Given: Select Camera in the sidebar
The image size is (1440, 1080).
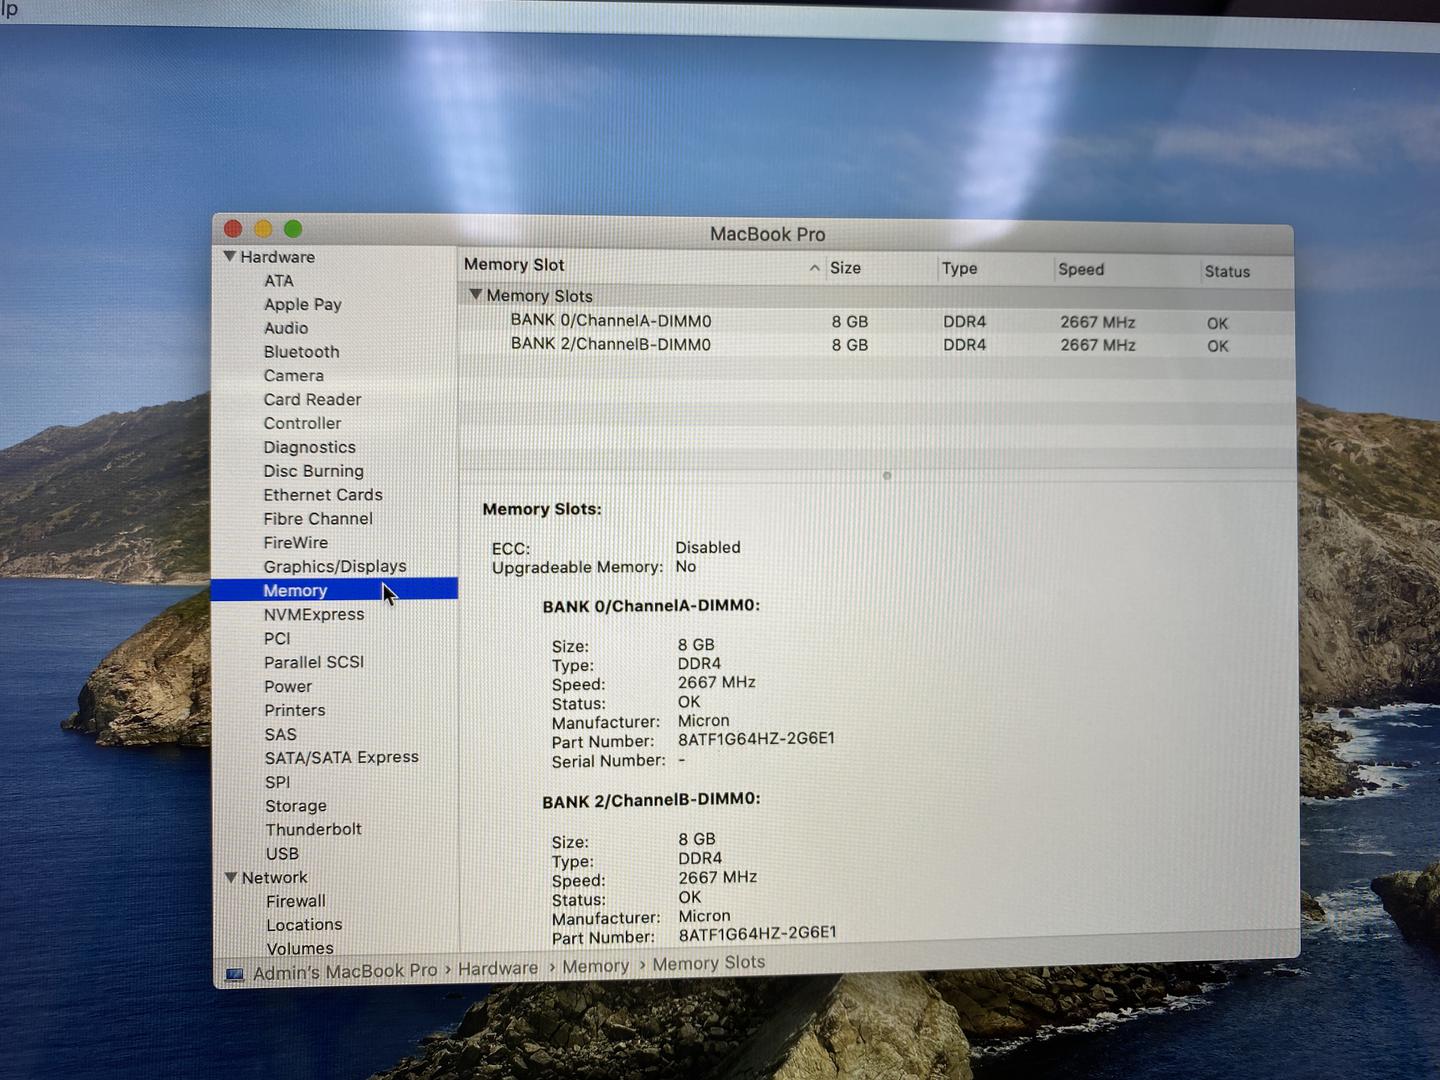Looking at the screenshot, I should tap(294, 376).
